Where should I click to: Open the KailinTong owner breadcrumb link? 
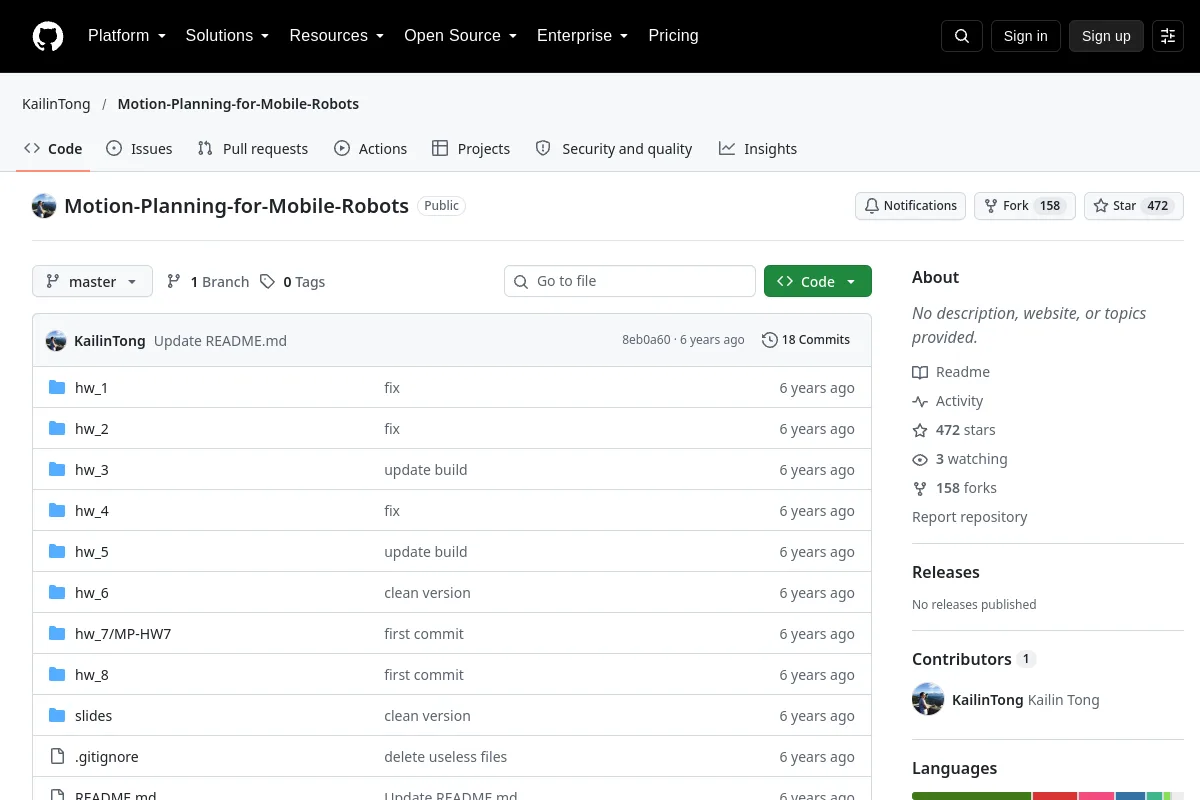point(56,104)
